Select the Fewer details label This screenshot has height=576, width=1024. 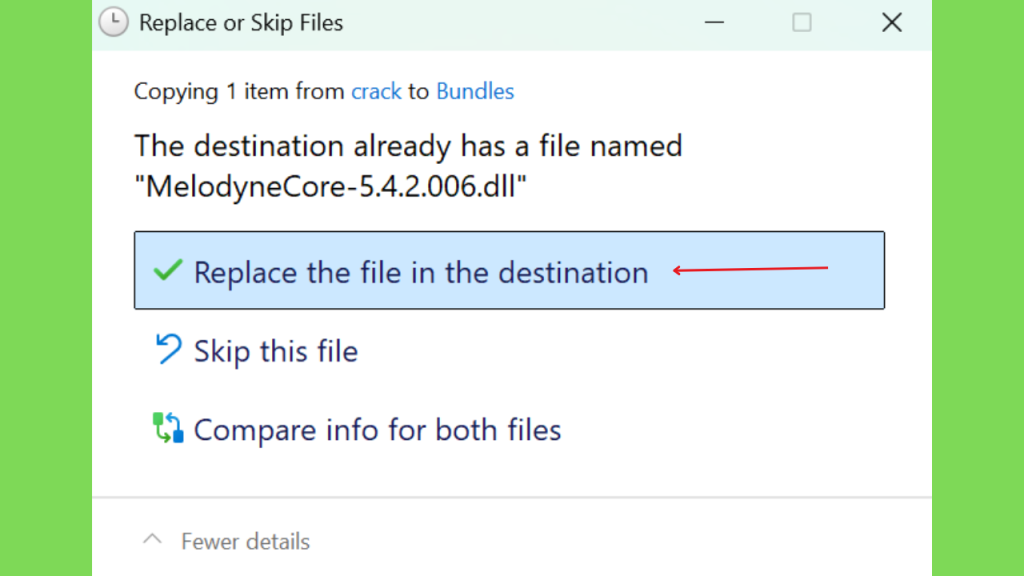(x=246, y=541)
